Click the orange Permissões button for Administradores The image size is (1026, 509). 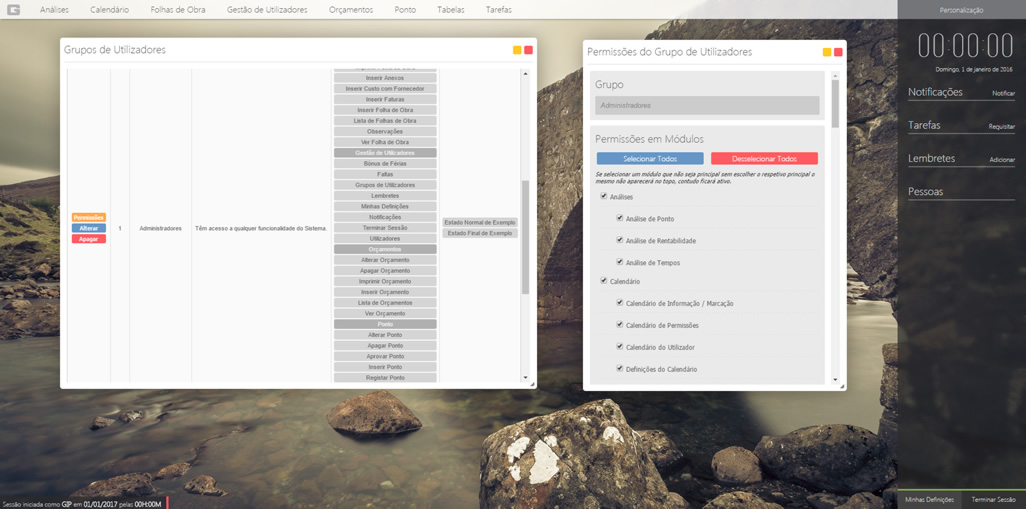click(x=88, y=217)
